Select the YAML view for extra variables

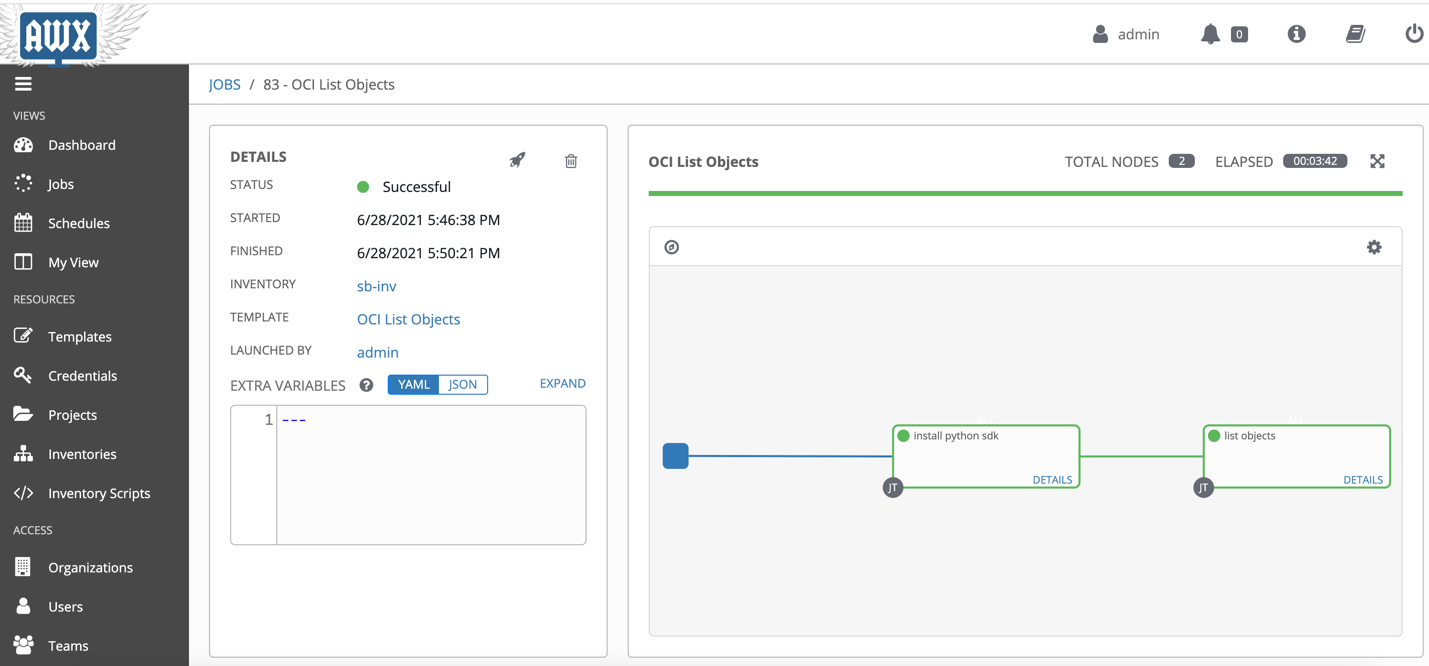click(413, 384)
